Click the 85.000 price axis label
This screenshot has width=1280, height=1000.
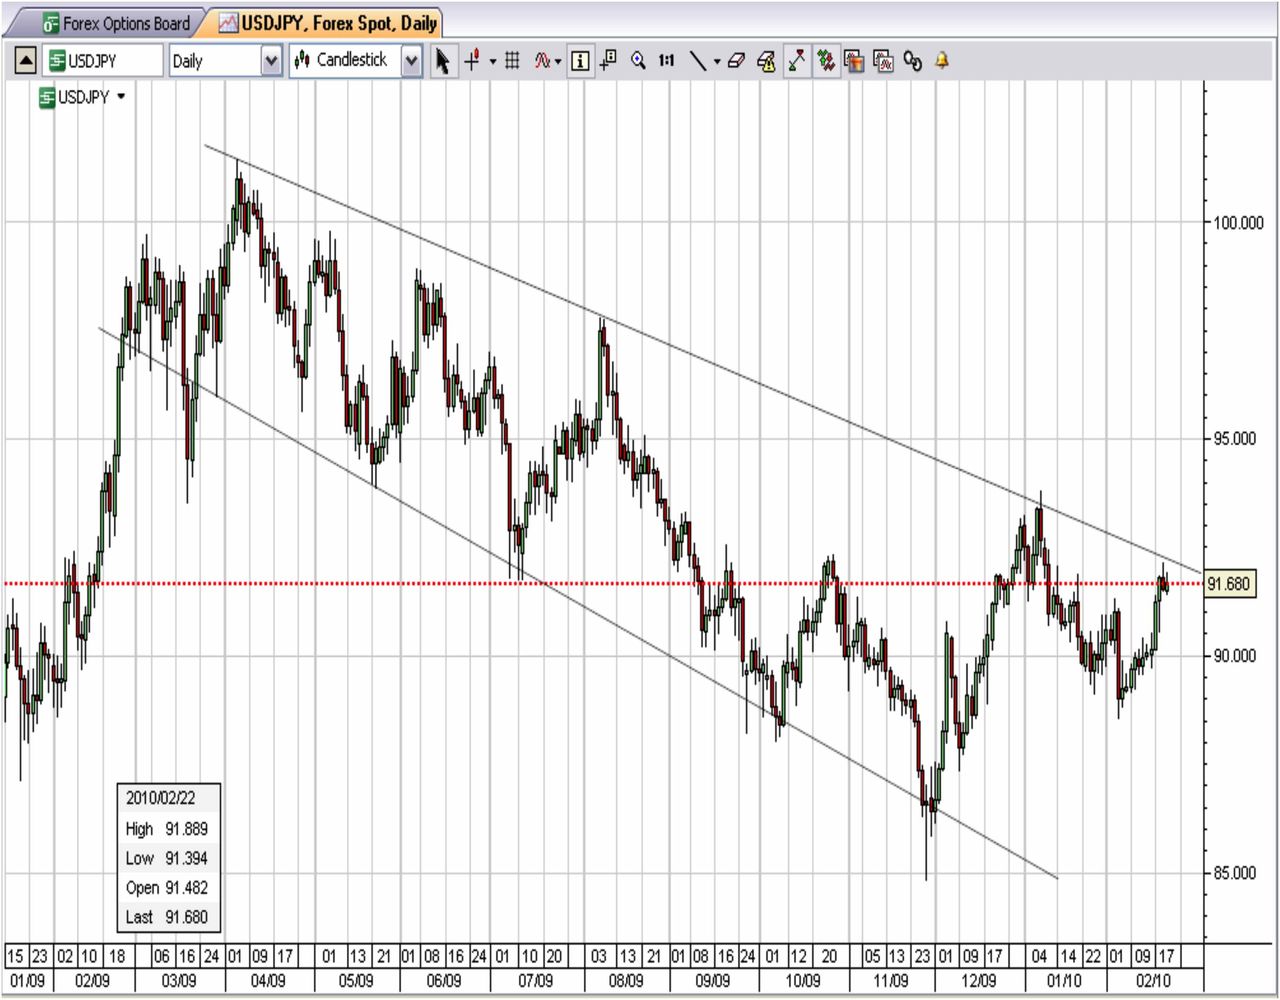coord(1234,873)
